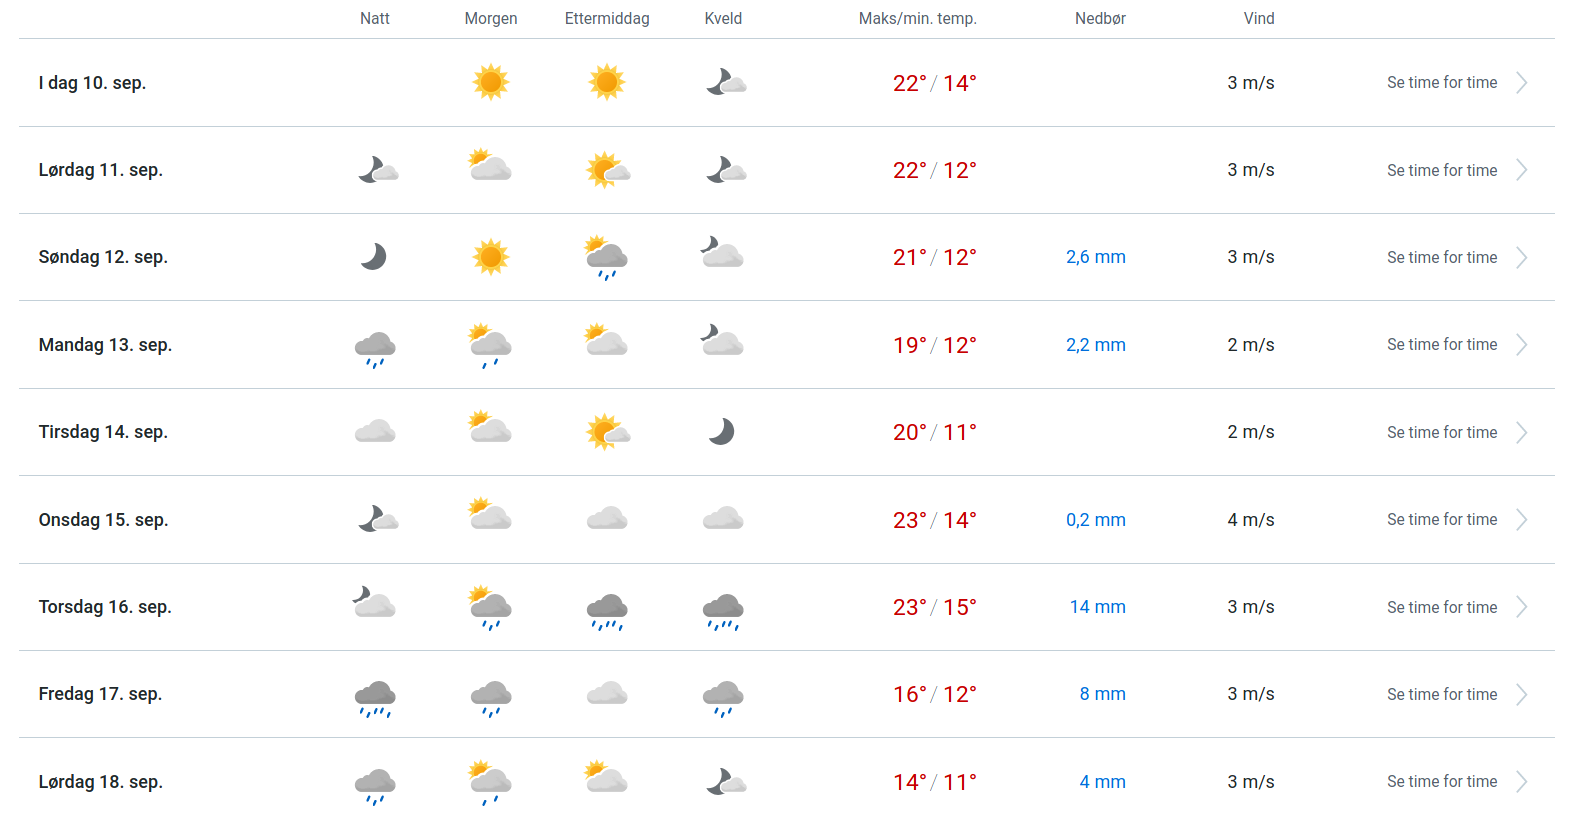Image resolution: width=1574 pixels, height=825 pixels.
Task: Expand the Mandag 13. sep. row chevron
Action: (x=1521, y=345)
